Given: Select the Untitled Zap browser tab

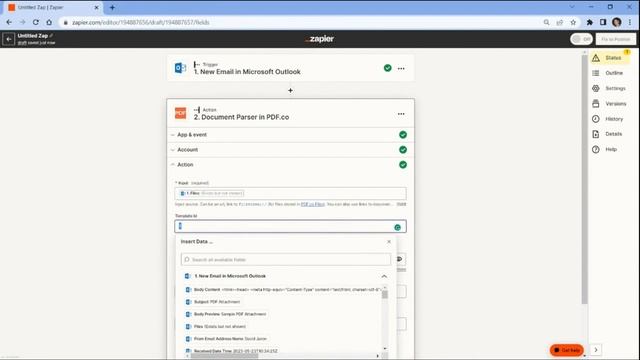Looking at the screenshot, I should point(53,7).
